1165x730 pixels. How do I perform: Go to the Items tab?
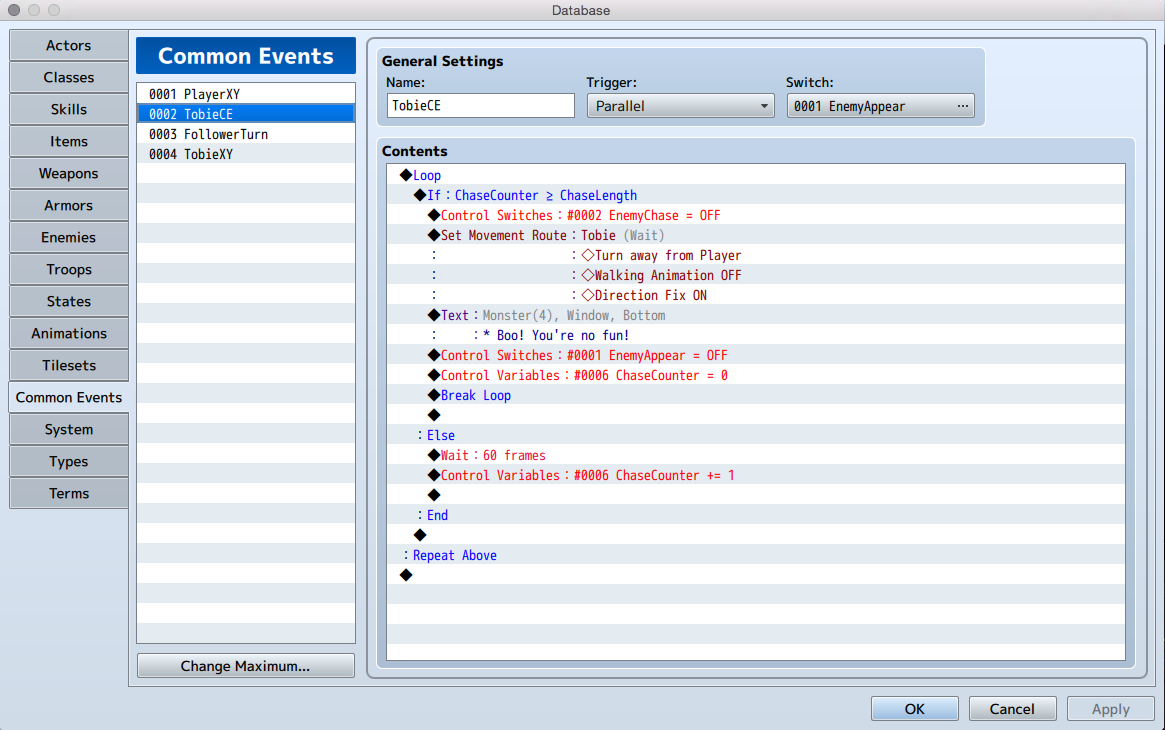tap(68, 141)
